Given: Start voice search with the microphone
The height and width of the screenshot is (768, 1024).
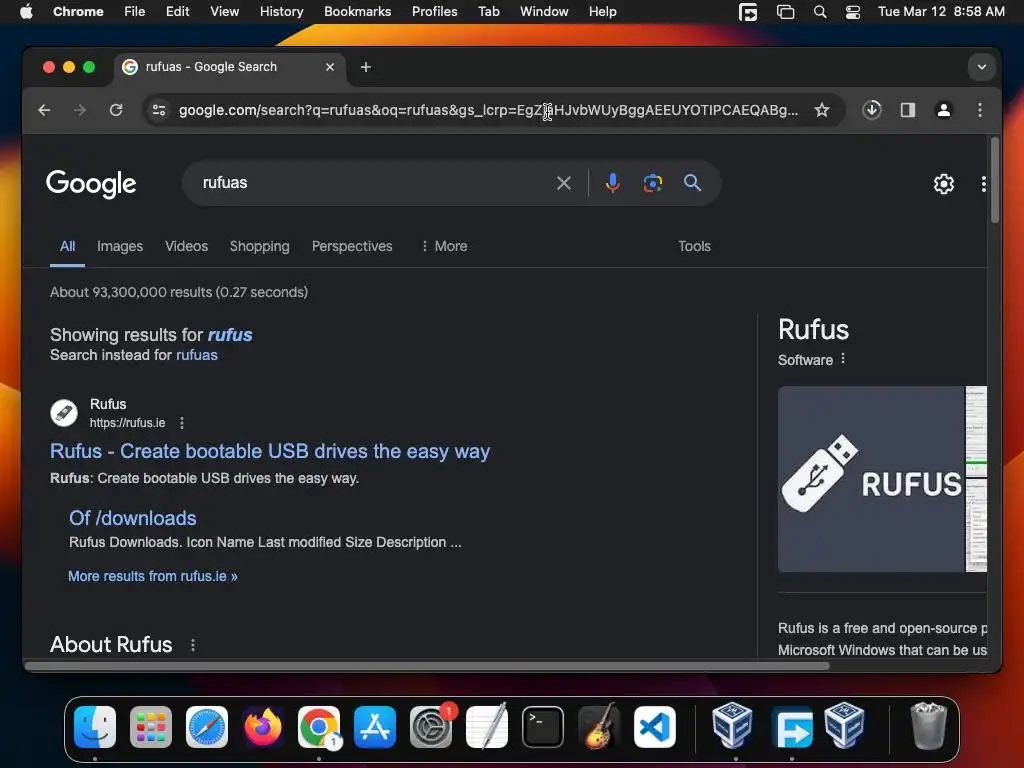Looking at the screenshot, I should (613, 183).
